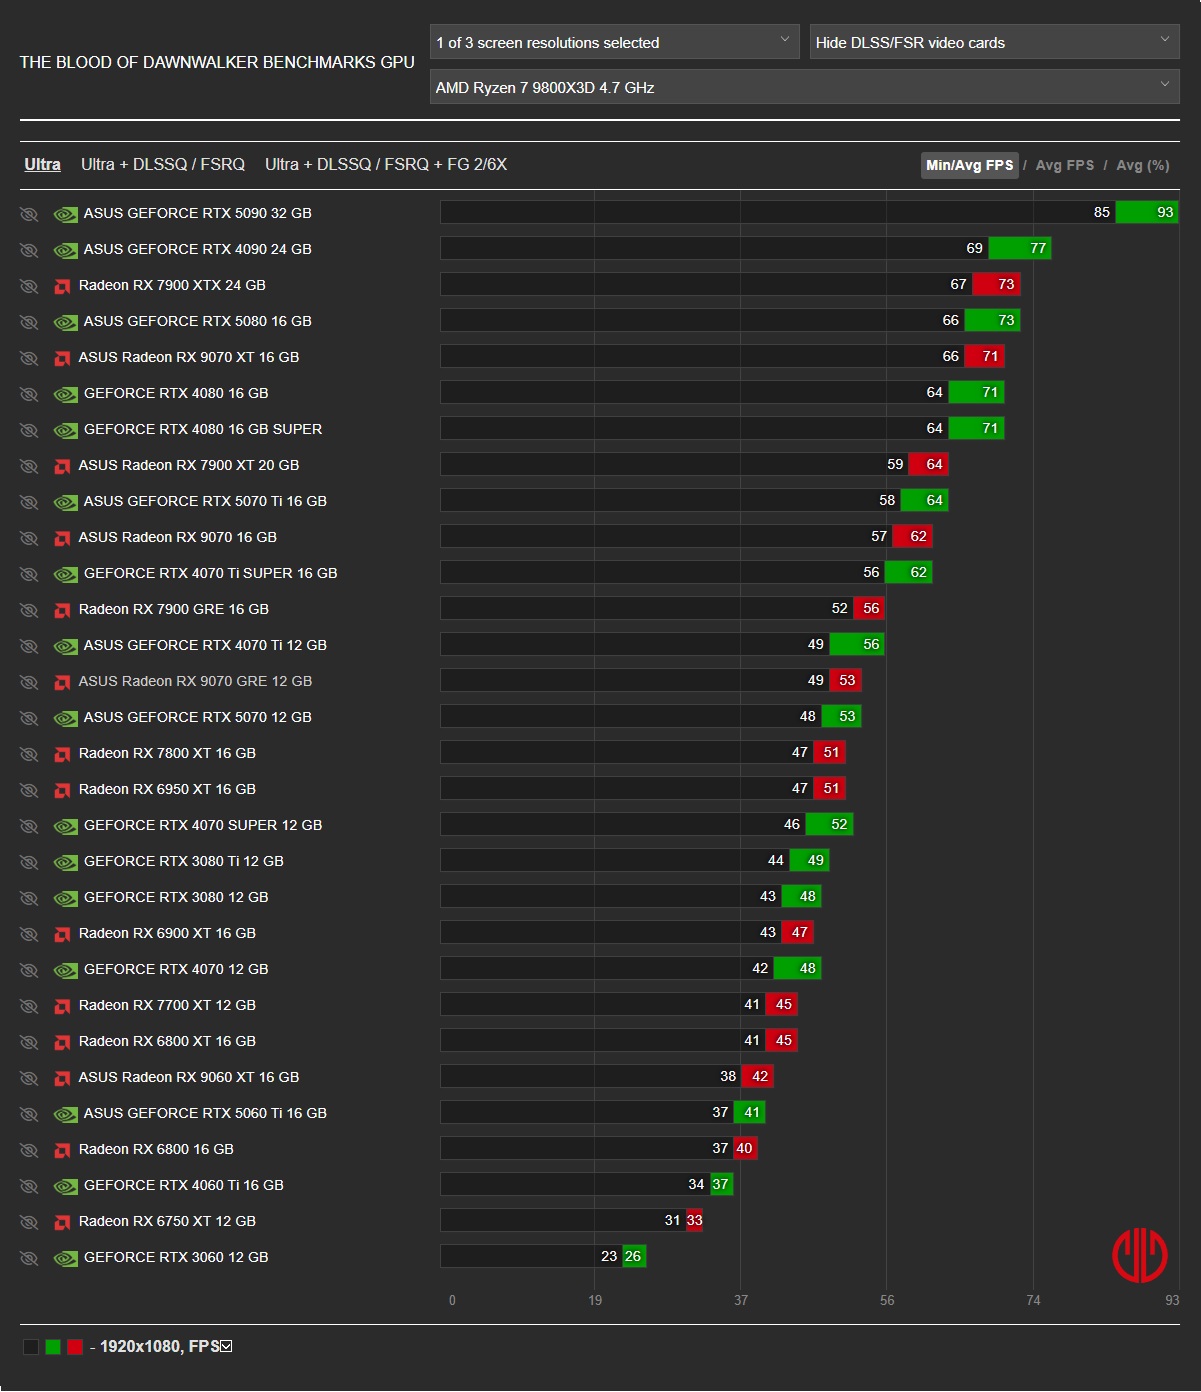Click Radeon RX 7900 XTX 24 GB name
Image resolution: width=1201 pixels, height=1392 pixels.
click(172, 285)
